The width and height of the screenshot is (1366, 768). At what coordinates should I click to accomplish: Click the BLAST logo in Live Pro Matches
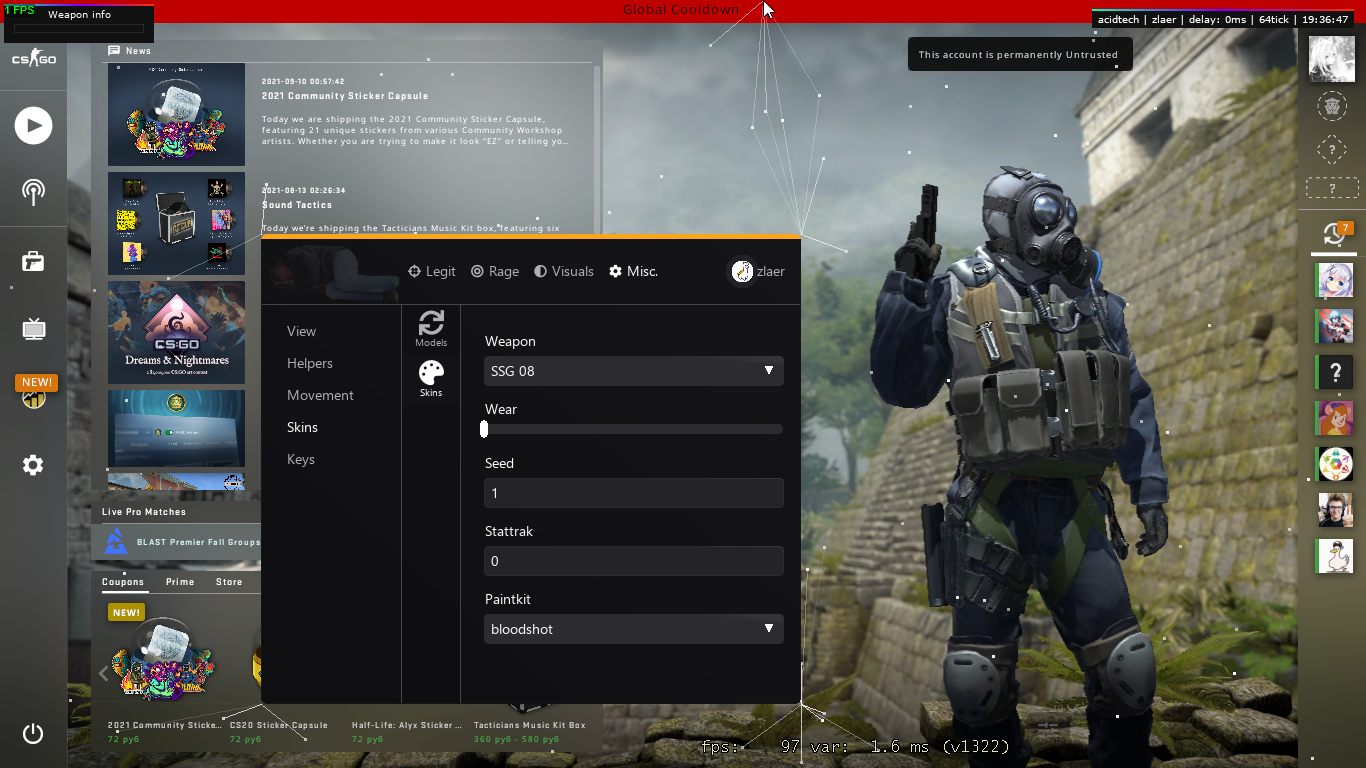(x=117, y=542)
